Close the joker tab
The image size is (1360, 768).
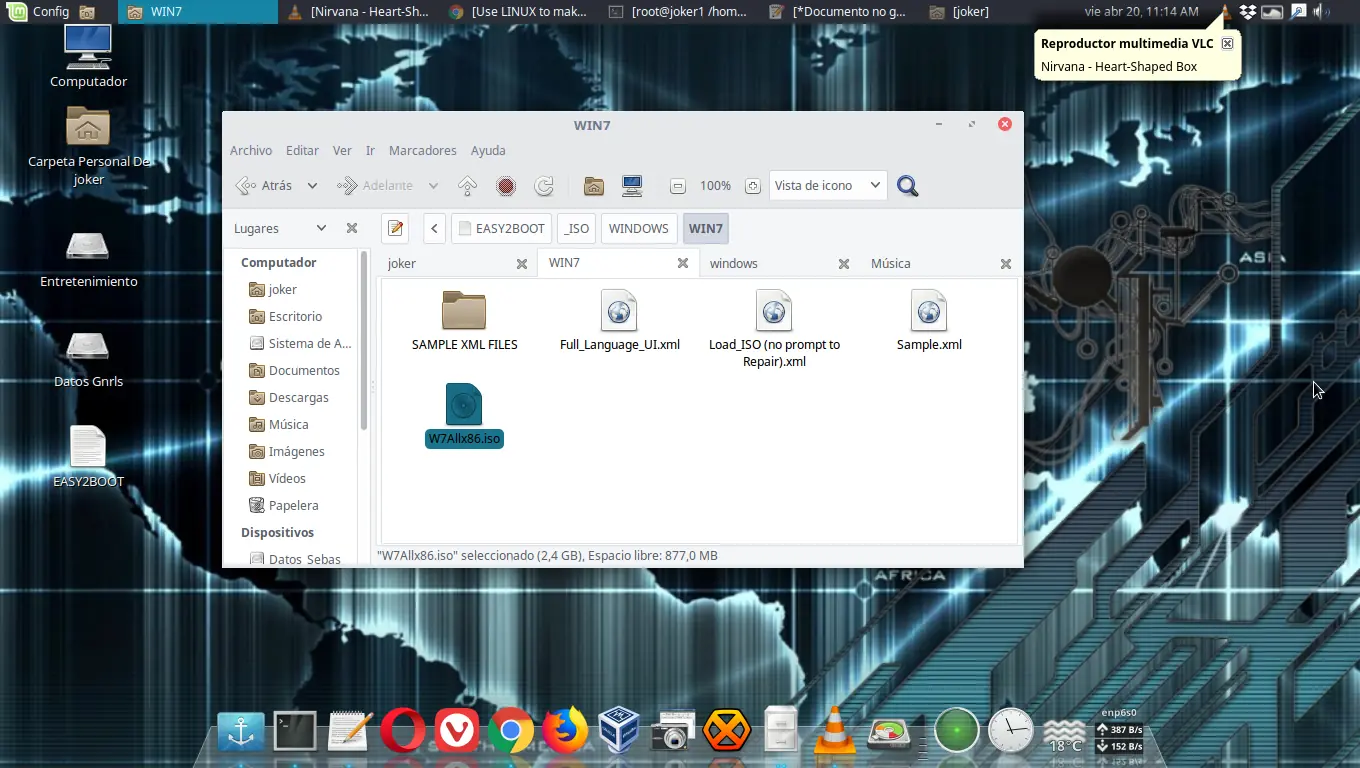tap(521, 264)
